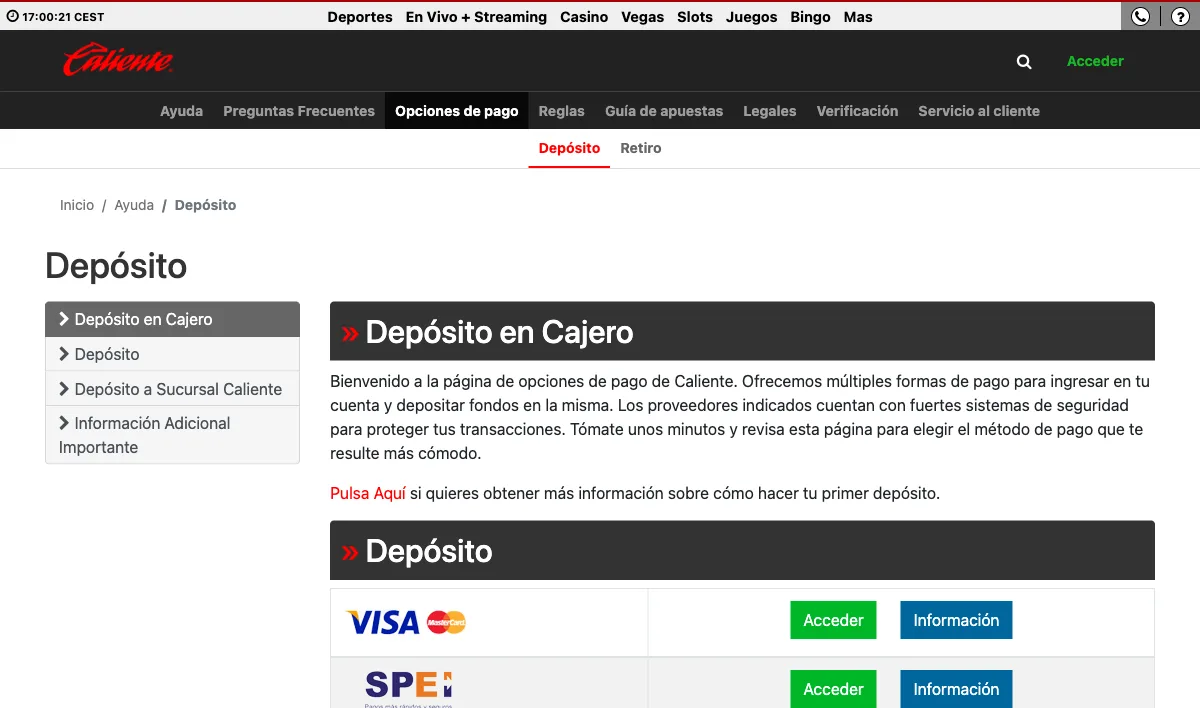Open the question mark help icon
1200x708 pixels.
1180,16
